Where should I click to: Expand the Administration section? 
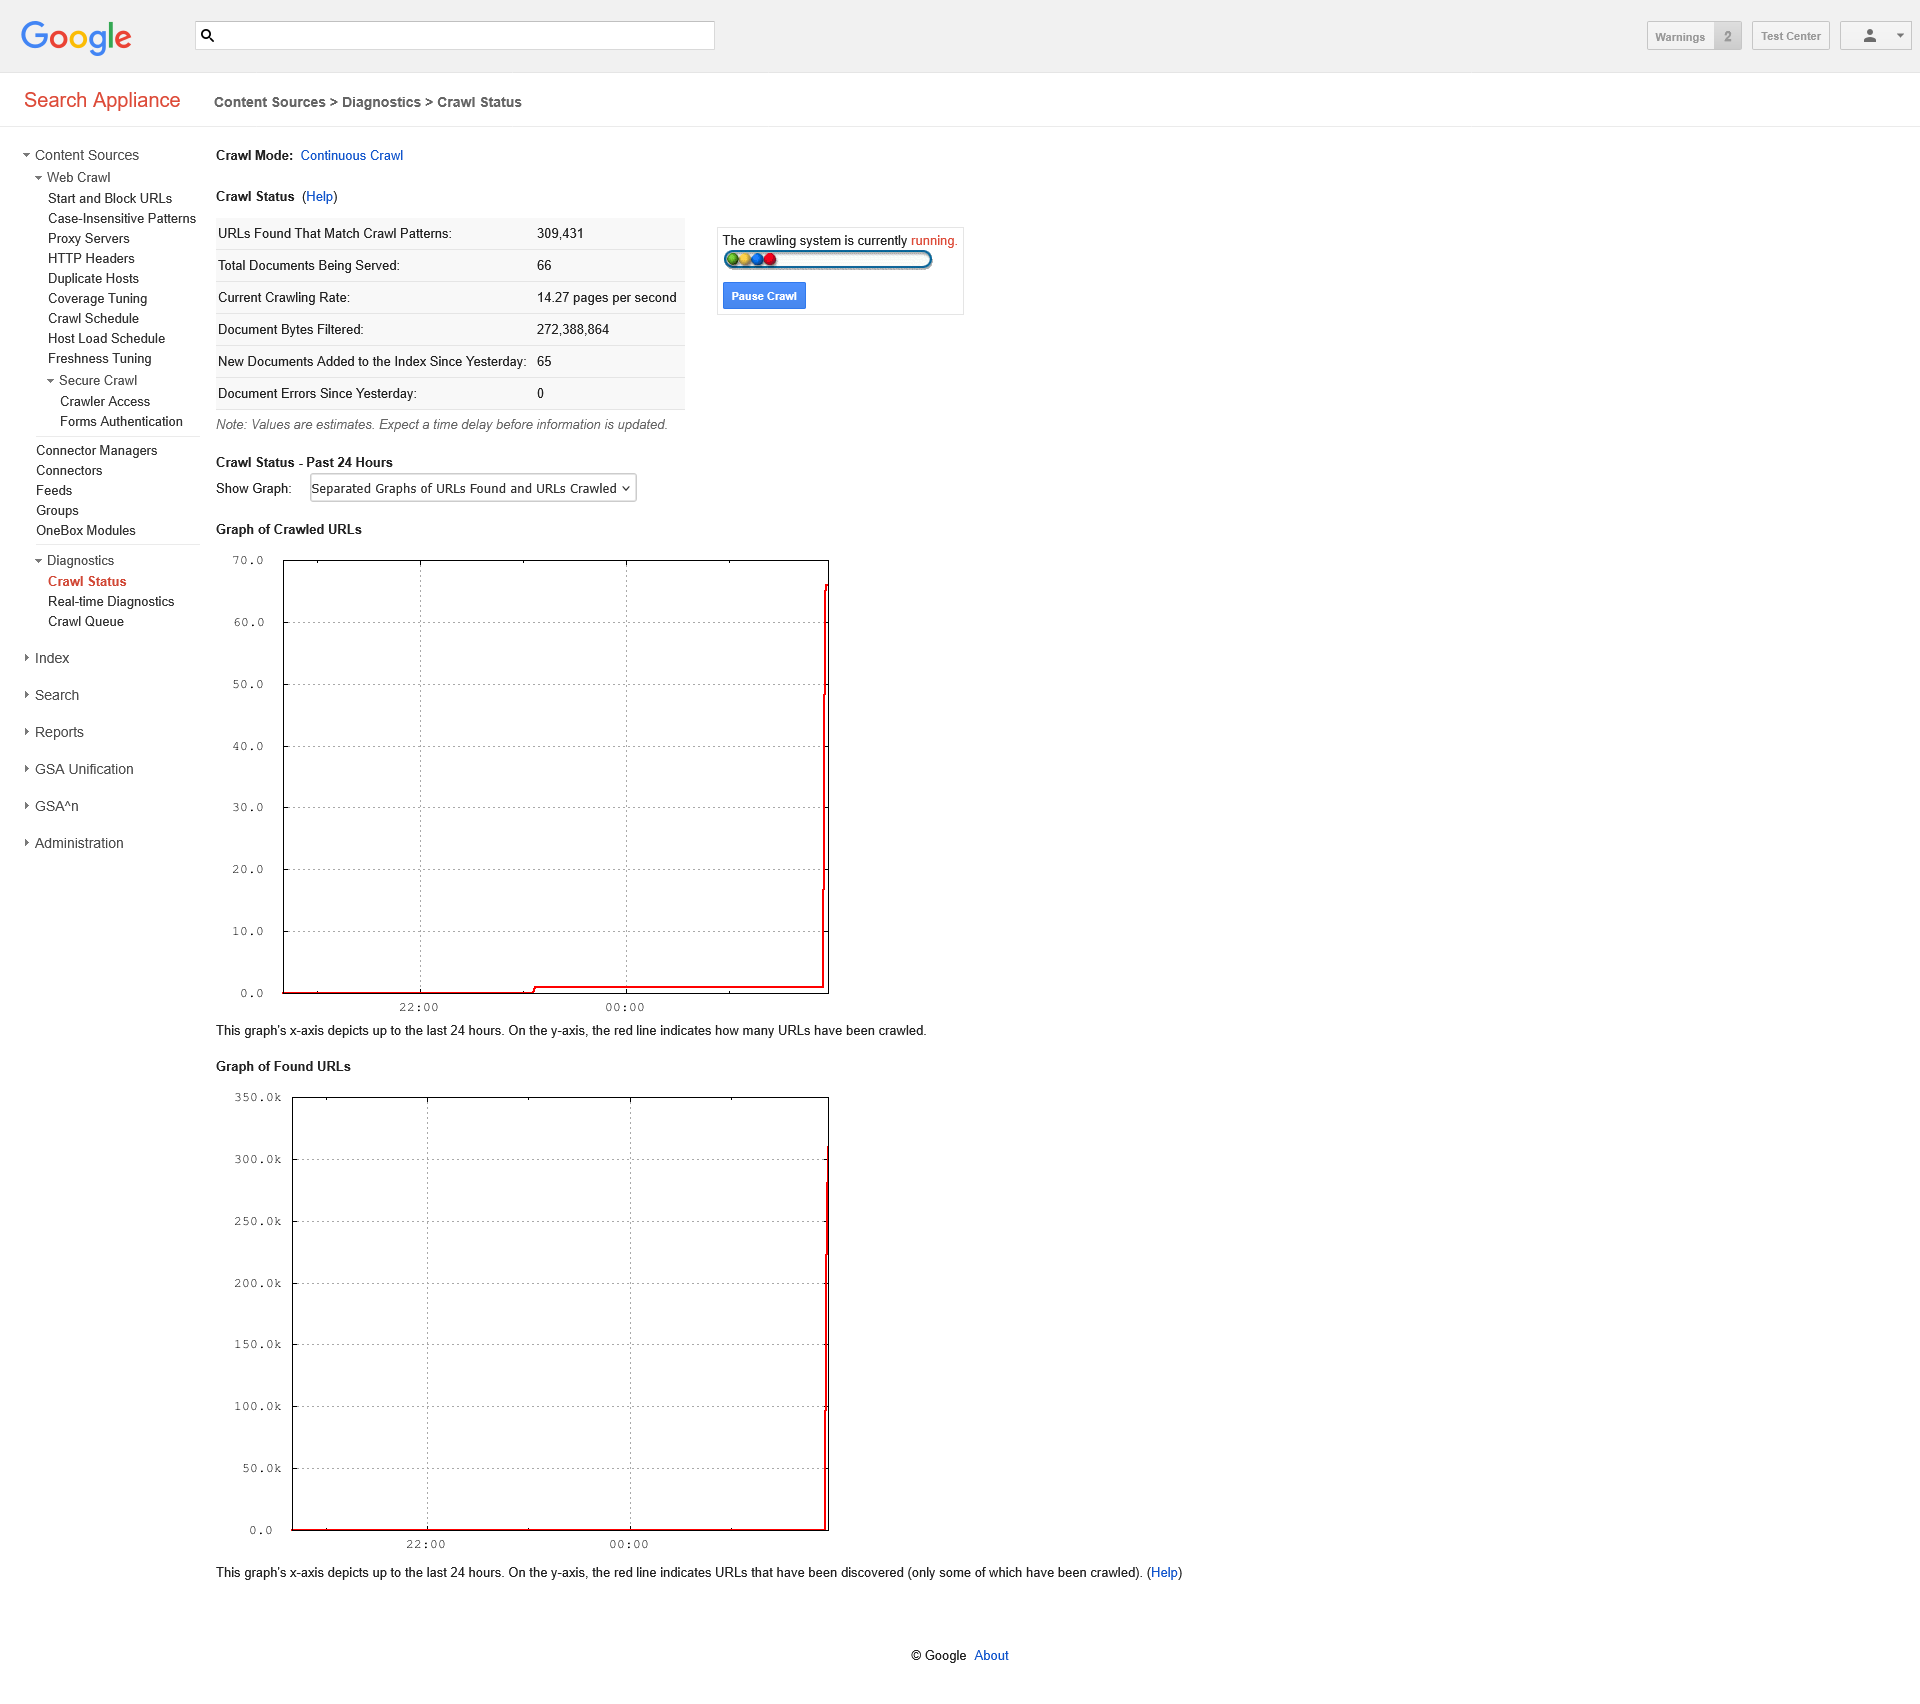[27, 843]
